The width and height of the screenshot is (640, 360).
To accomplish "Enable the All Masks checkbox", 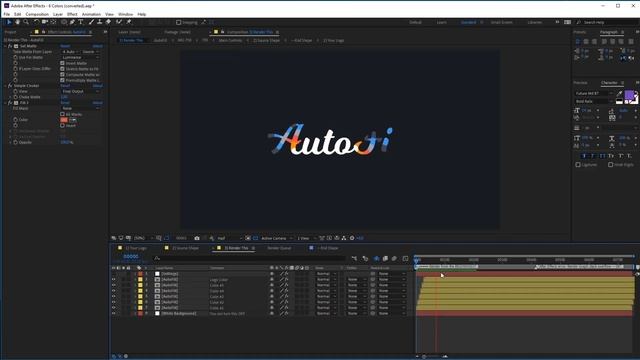I will [x=62, y=114].
